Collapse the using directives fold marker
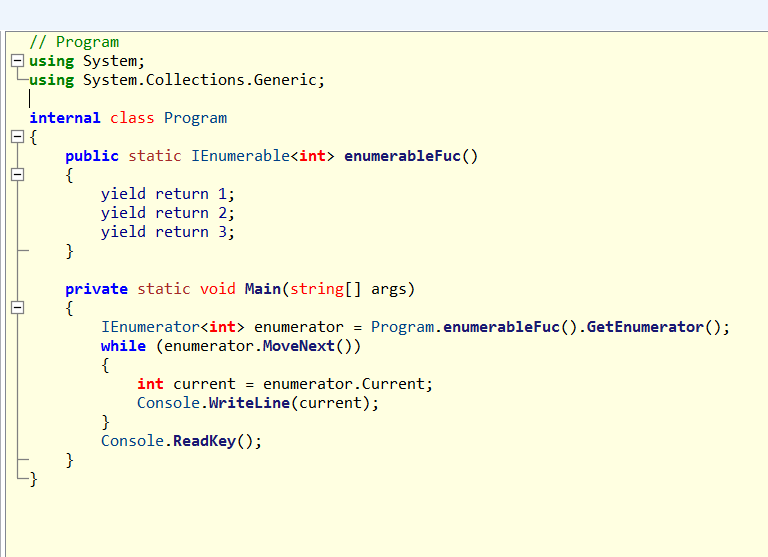This screenshot has width=768, height=557. tap(17, 61)
